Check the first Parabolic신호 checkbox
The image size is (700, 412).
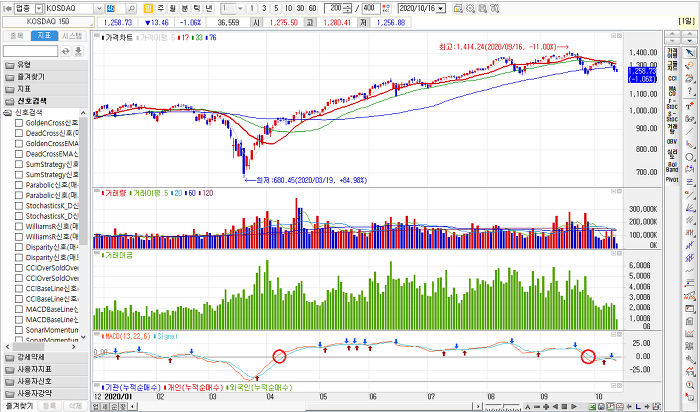[x=19, y=185]
